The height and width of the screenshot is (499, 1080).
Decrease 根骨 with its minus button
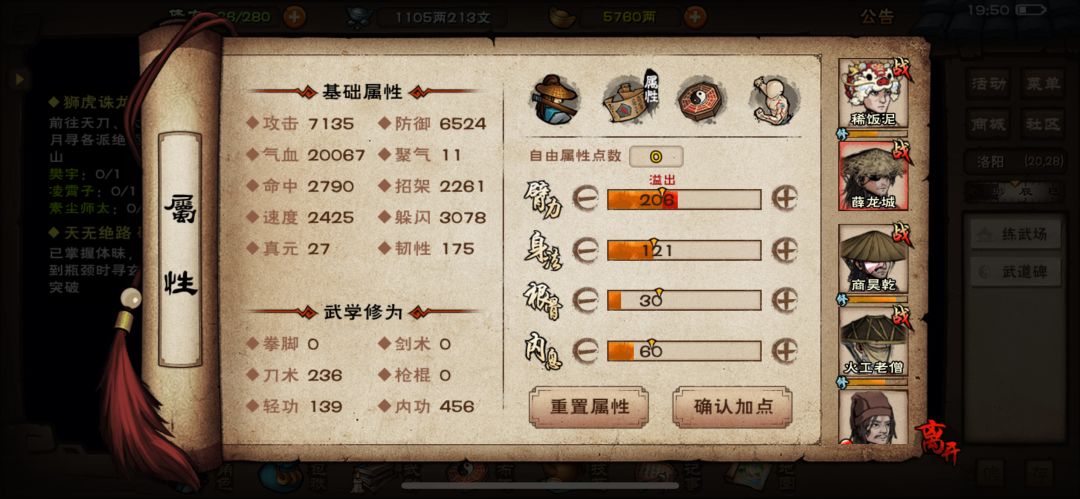(x=585, y=300)
